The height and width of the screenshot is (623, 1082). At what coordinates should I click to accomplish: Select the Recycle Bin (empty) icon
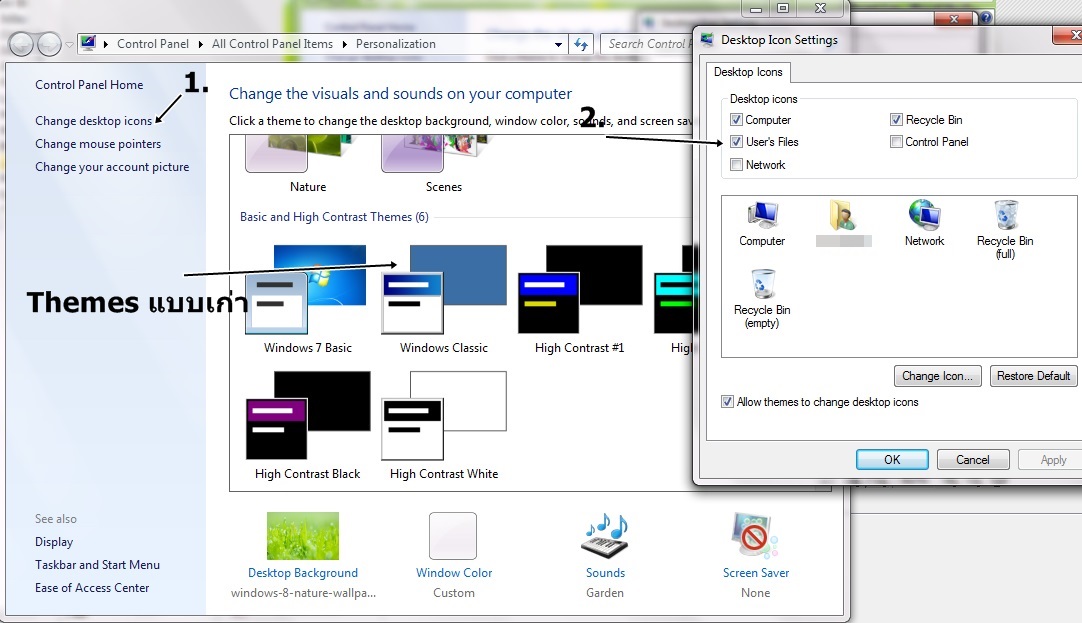pos(762,284)
